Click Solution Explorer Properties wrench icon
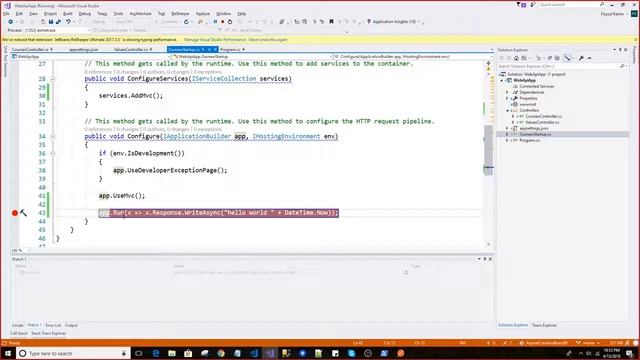Screen dimensions: 640x360 [x=581, y=58]
